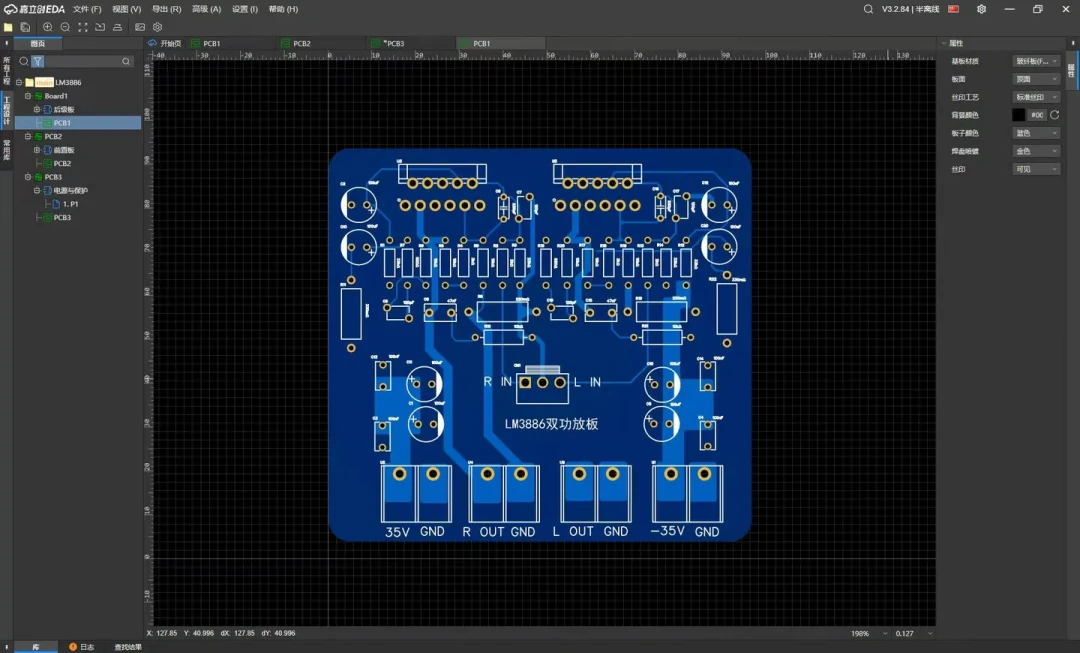This screenshot has height=653, width=1080.
Task: Zoom in using the plus magnifier icon
Action: [x=48, y=27]
